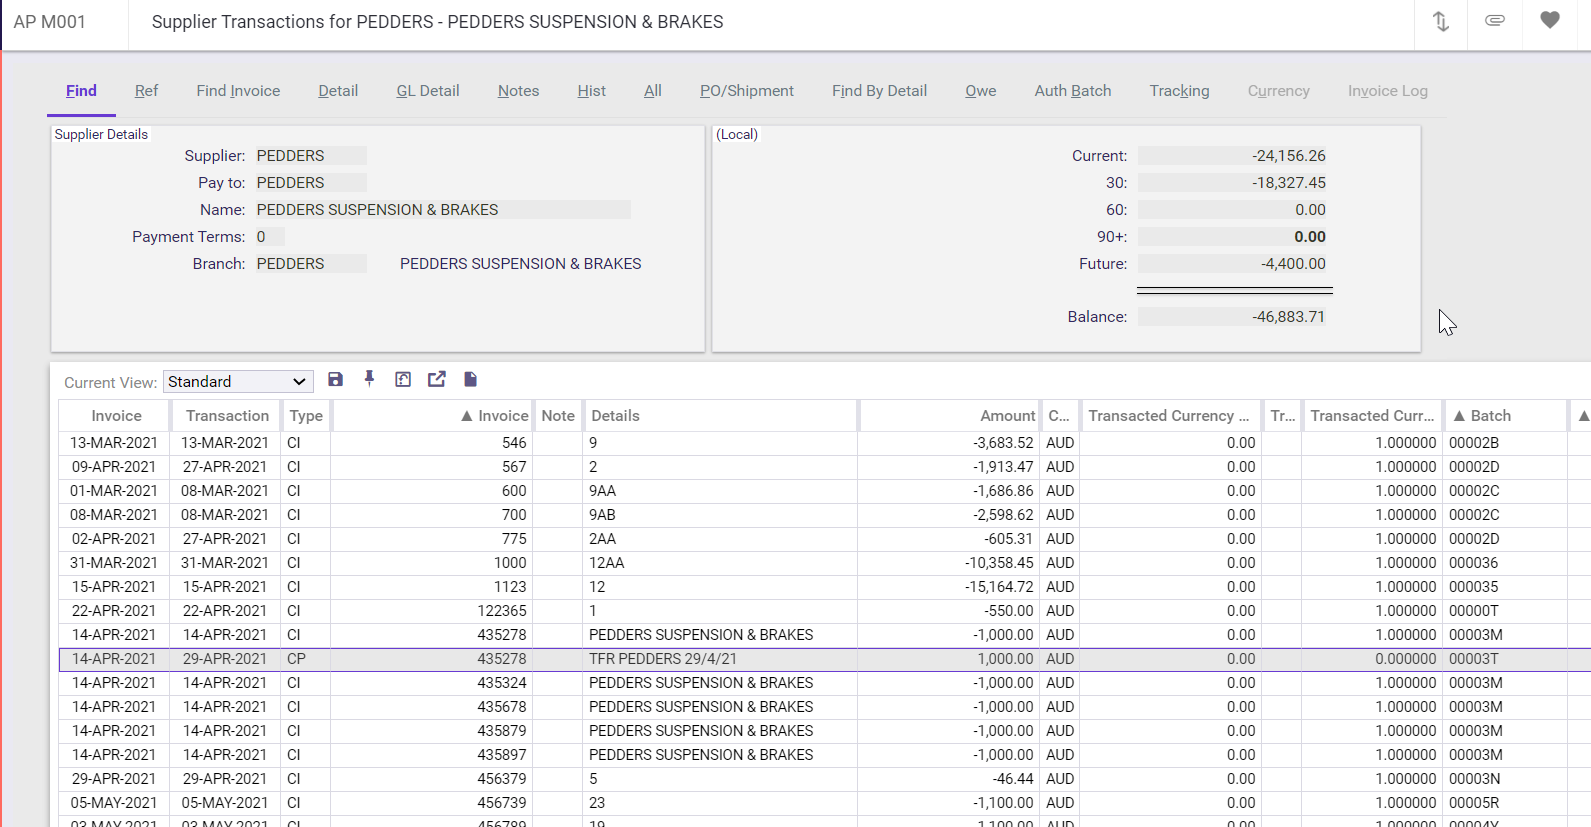
Task: Select invoice 600 row
Action: 824,491
